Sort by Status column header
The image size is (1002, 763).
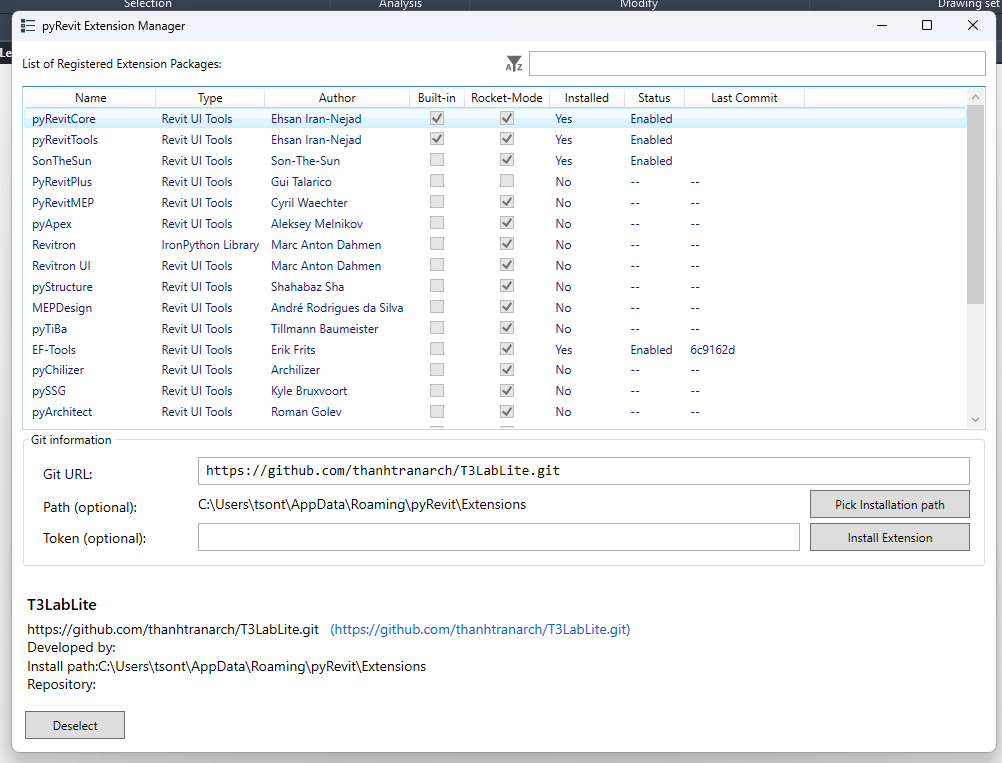coord(654,98)
